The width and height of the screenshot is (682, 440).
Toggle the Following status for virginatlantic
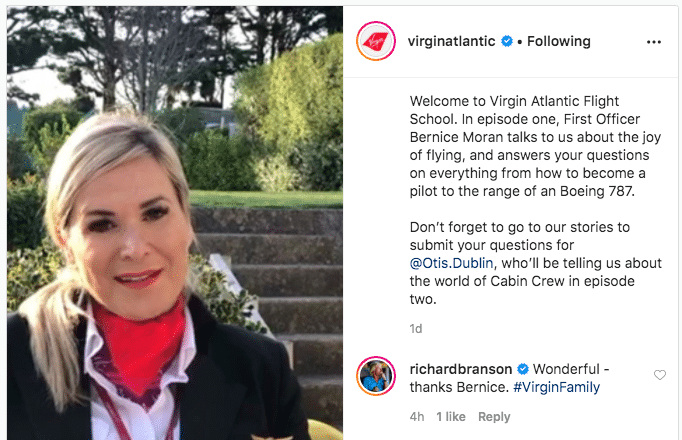coord(558,41)
